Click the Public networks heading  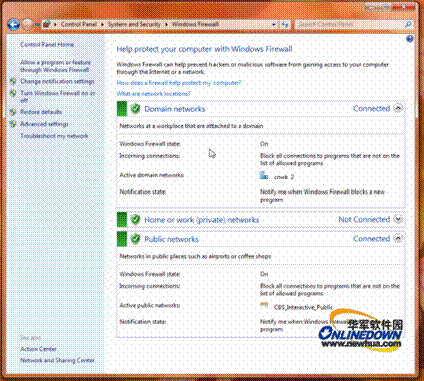pyautogui.click(x=171, y=239)
